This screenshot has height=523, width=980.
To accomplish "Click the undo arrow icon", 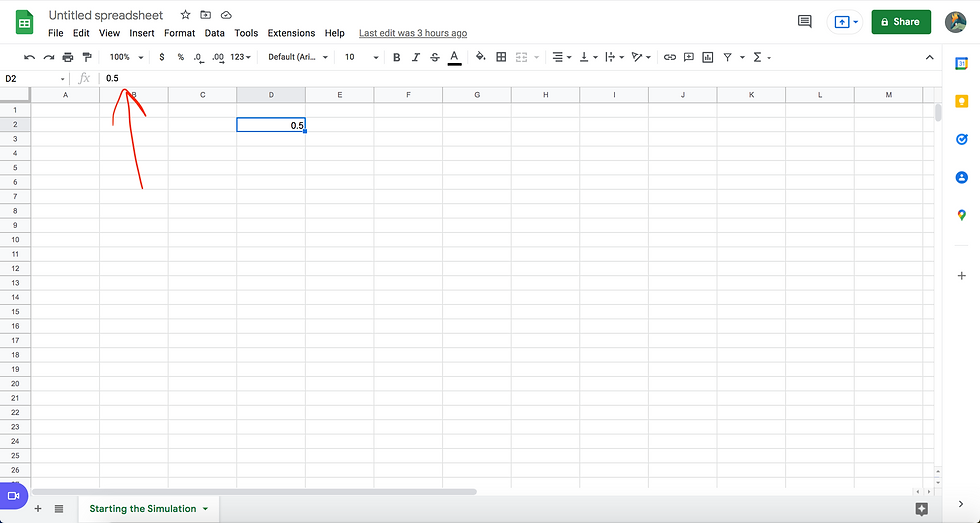I will (29, 57).
